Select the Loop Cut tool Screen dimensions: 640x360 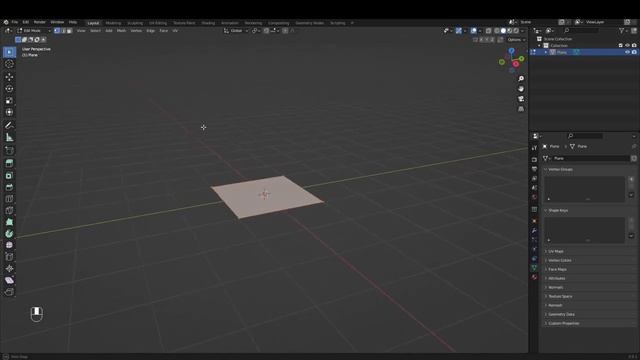[9, 199]
